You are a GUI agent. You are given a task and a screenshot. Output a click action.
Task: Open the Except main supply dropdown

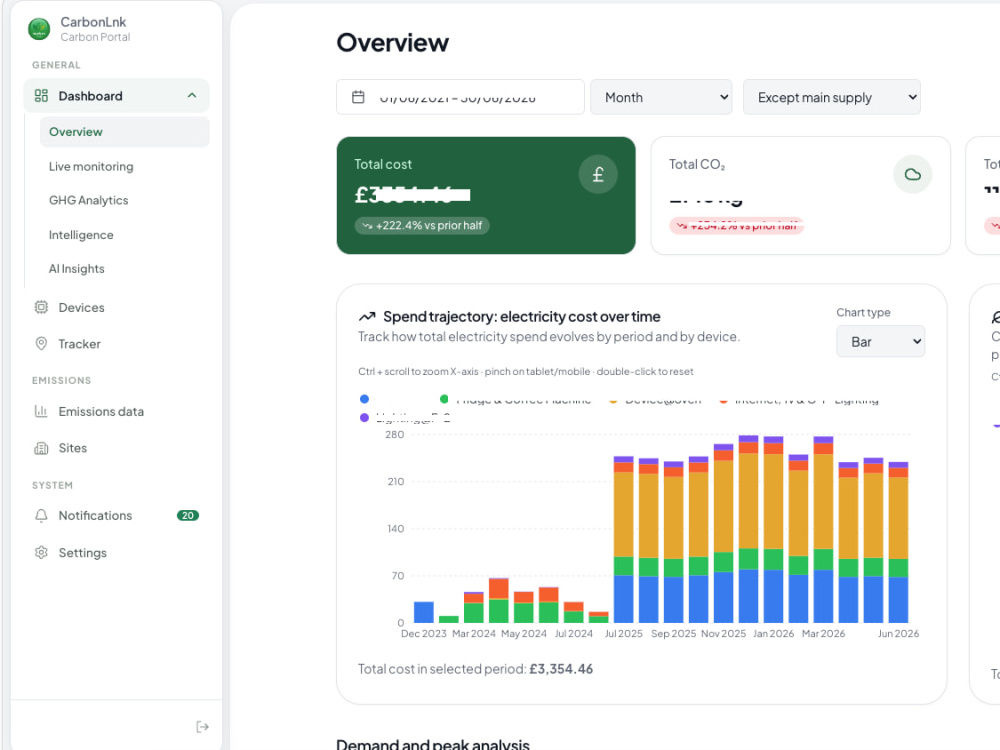832,97
